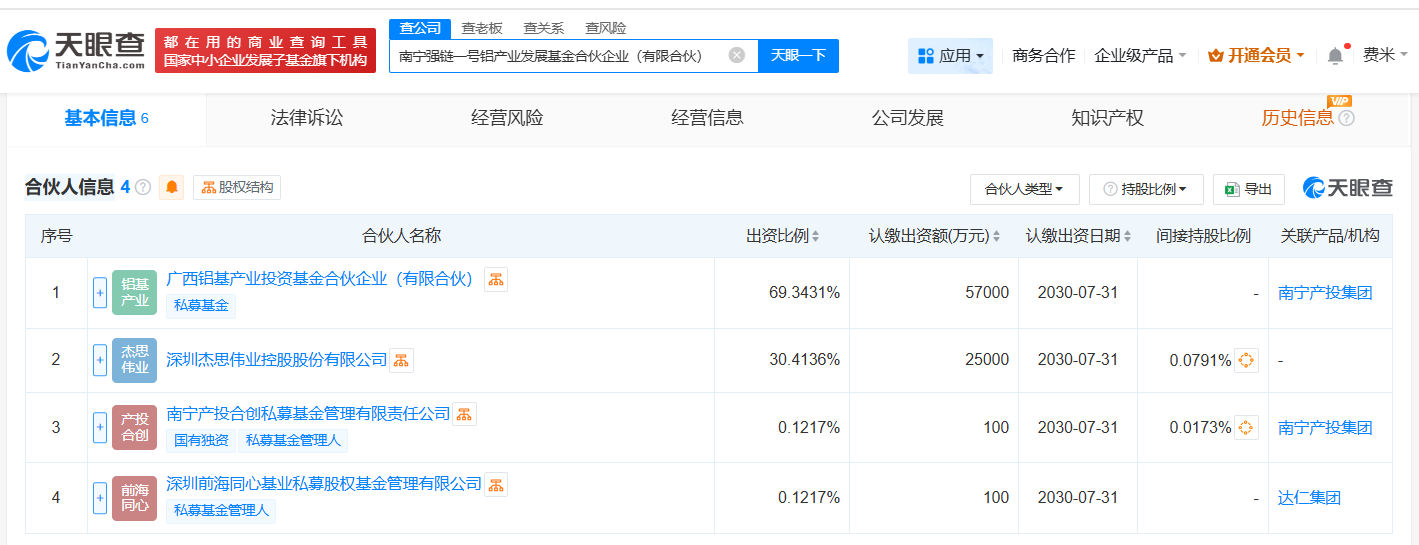1419x545 pixels.
Task: Expand row 1 with the plus toggle
Action: pyautogui.click(x=99, y=293)
